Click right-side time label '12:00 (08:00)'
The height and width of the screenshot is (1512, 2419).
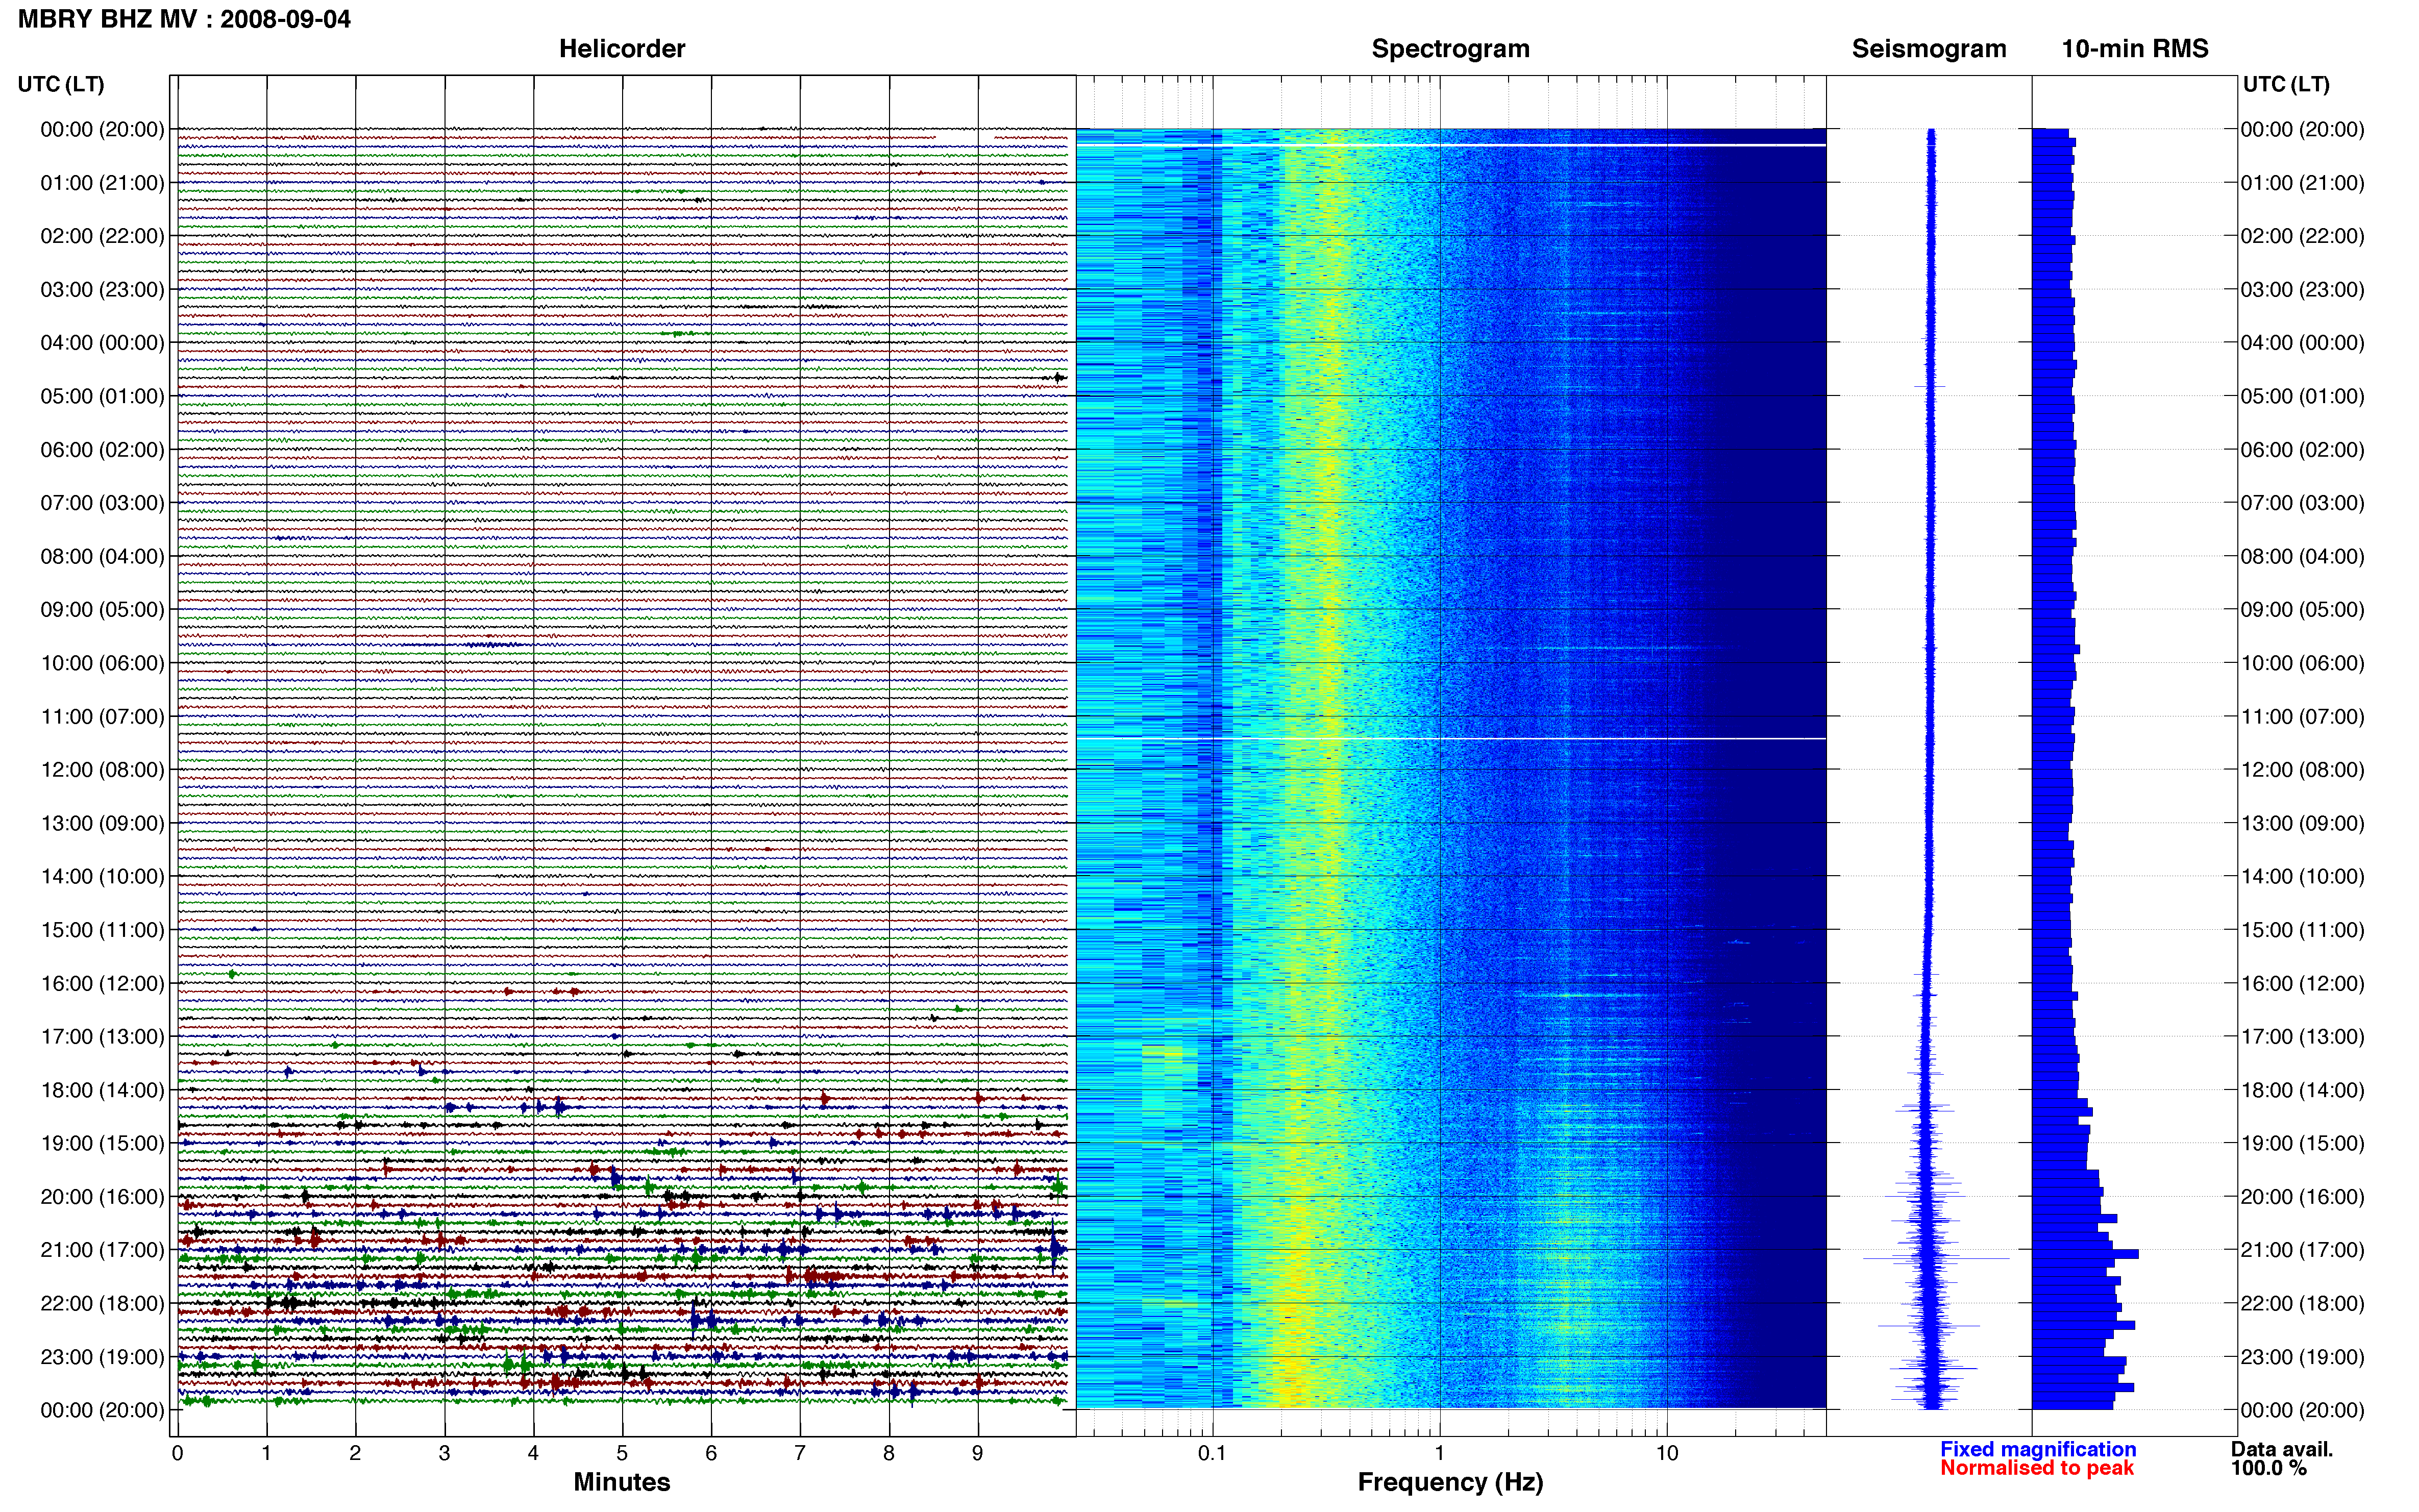tap(2302, 770)
